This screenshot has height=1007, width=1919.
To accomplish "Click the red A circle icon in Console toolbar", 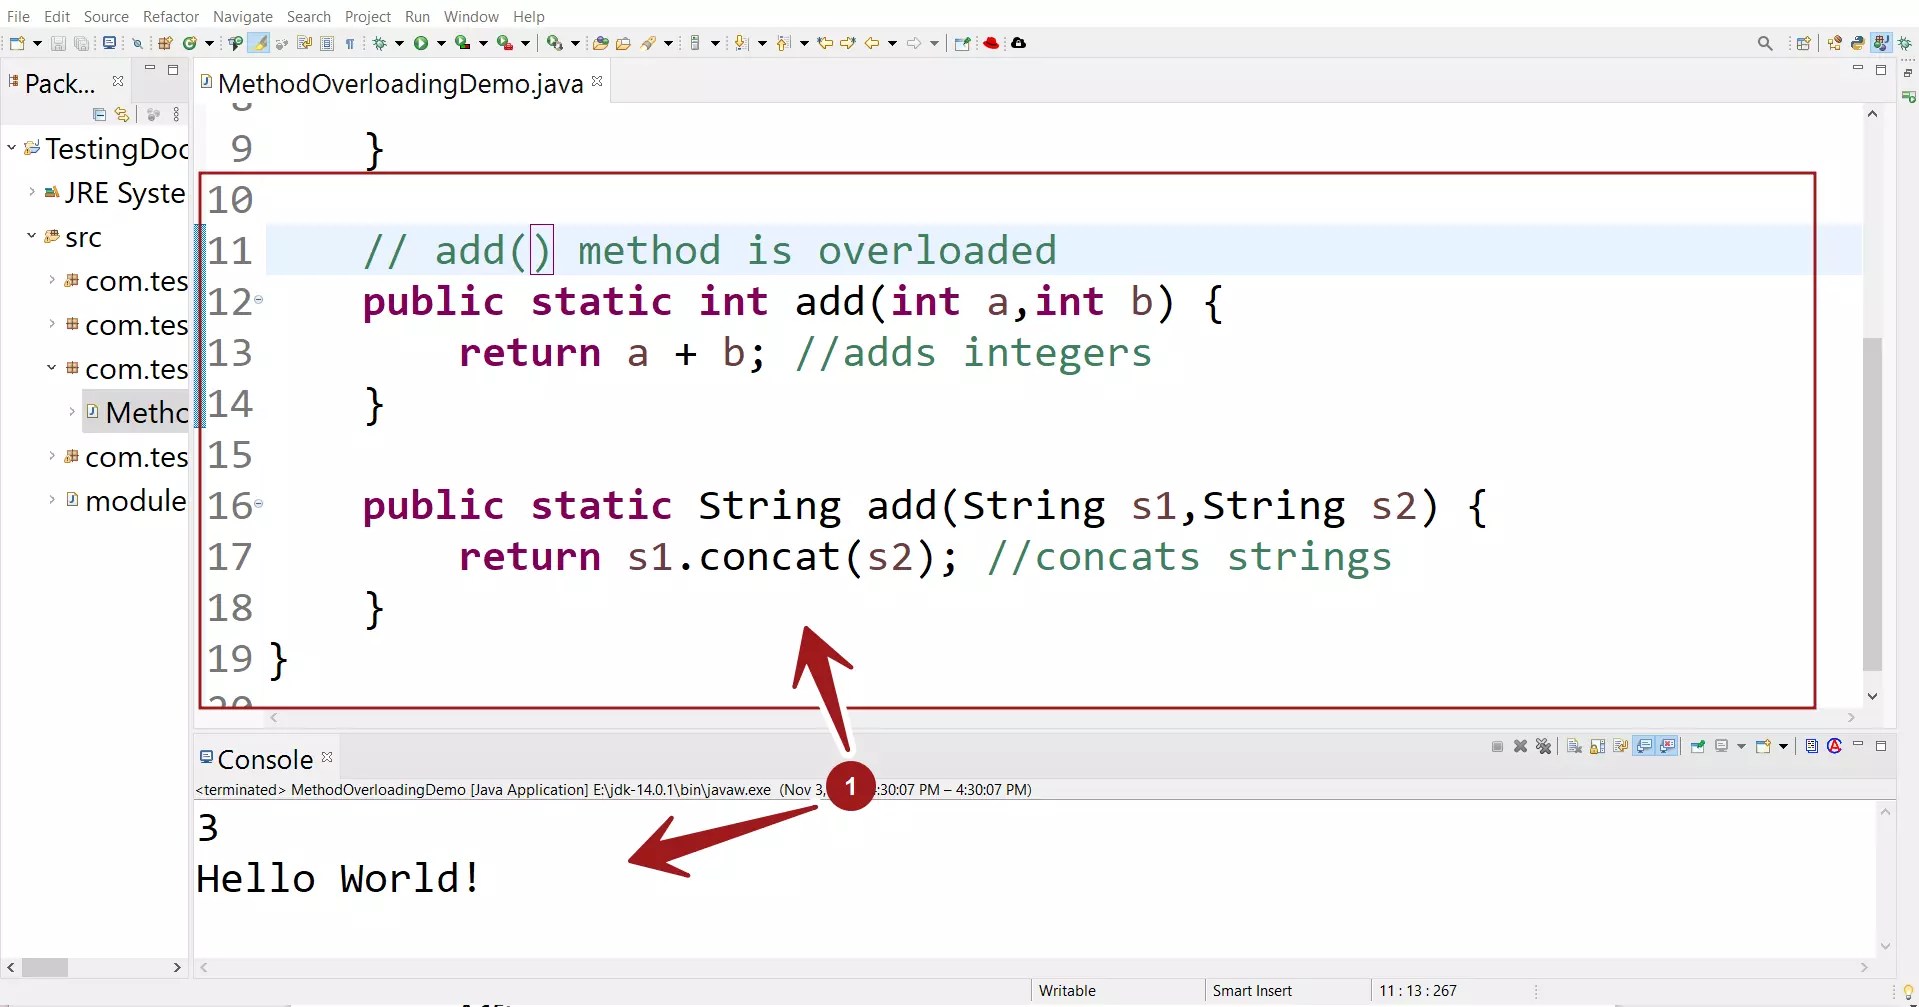I will (x=1834, y=746).
